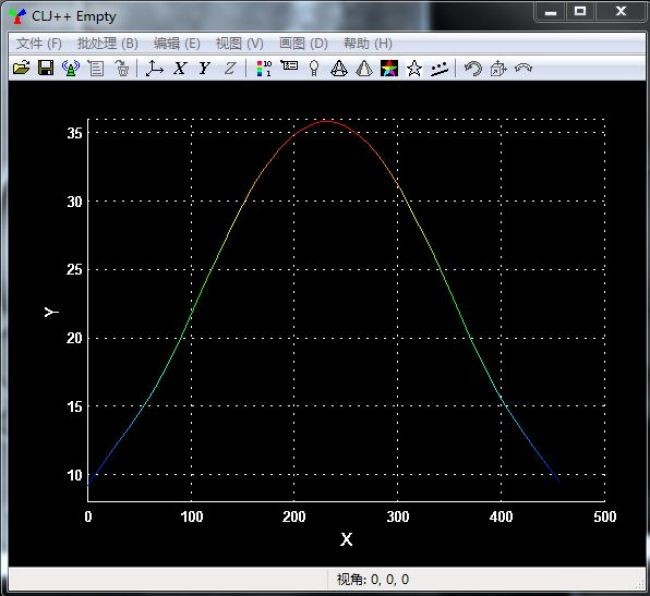Maximize the CLJ++ Empty window

coord(580,11)
